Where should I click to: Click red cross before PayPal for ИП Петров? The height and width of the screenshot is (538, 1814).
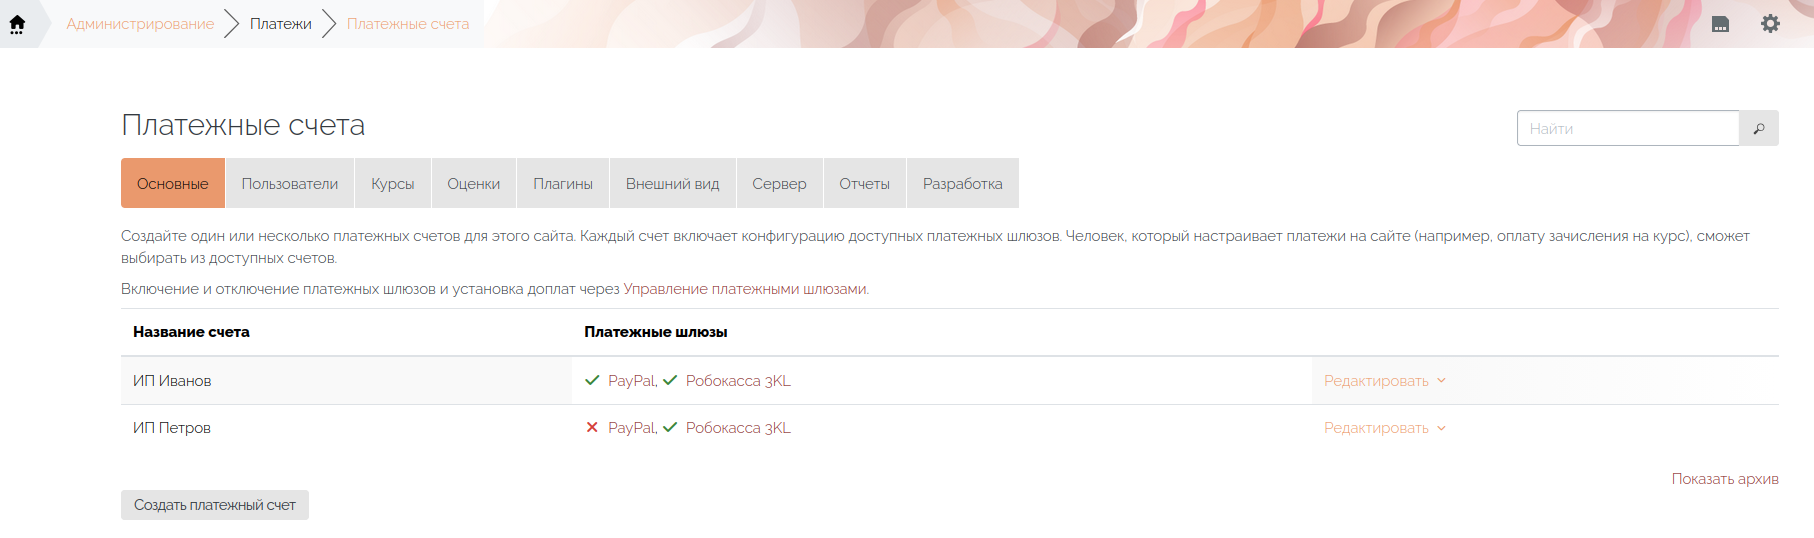tap(592, 428)
